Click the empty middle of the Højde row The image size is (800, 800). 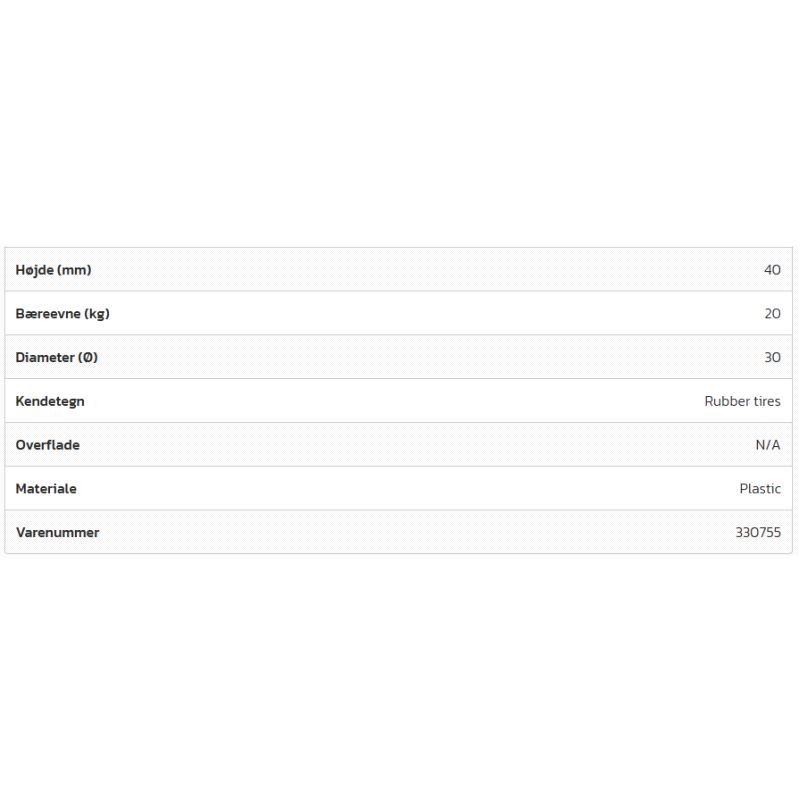(400, 270)
